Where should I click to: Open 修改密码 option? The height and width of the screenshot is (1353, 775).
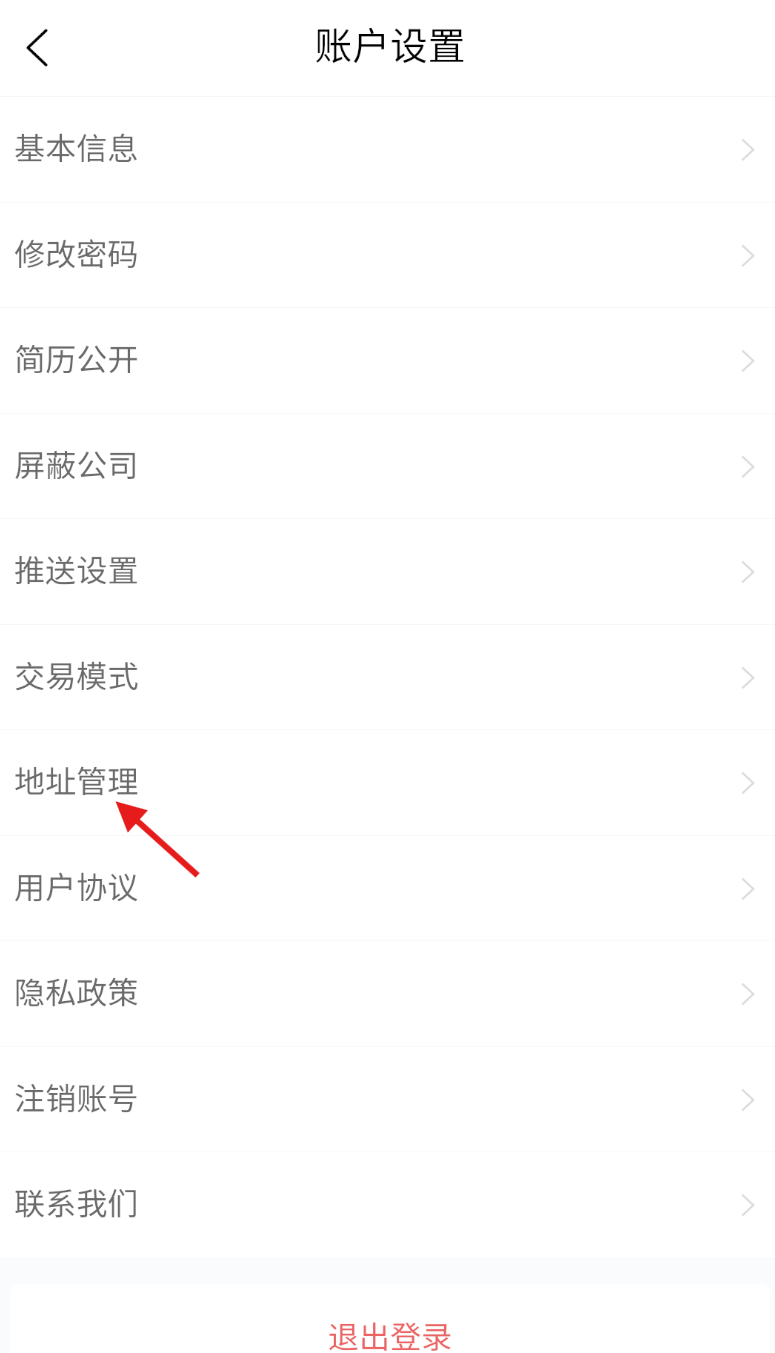point(387,255)
